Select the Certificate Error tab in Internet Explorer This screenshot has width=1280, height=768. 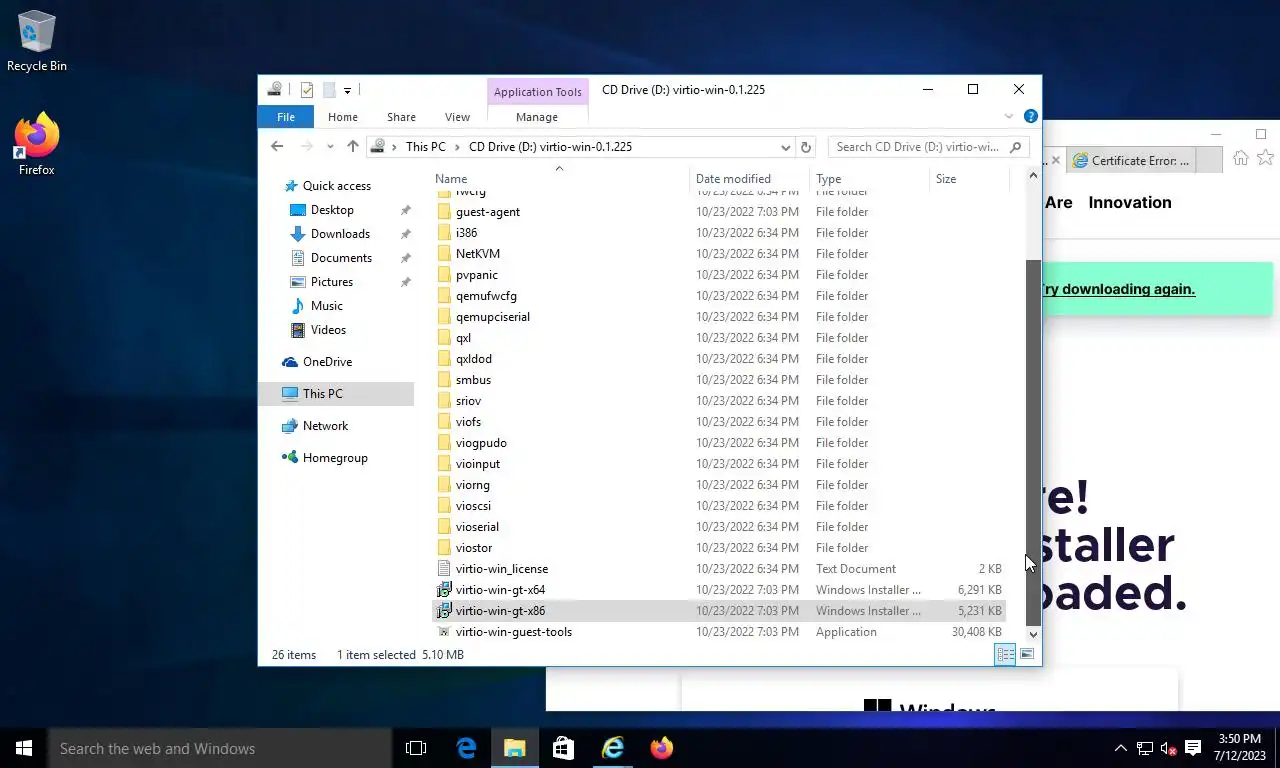click(x=1130, y=160)
